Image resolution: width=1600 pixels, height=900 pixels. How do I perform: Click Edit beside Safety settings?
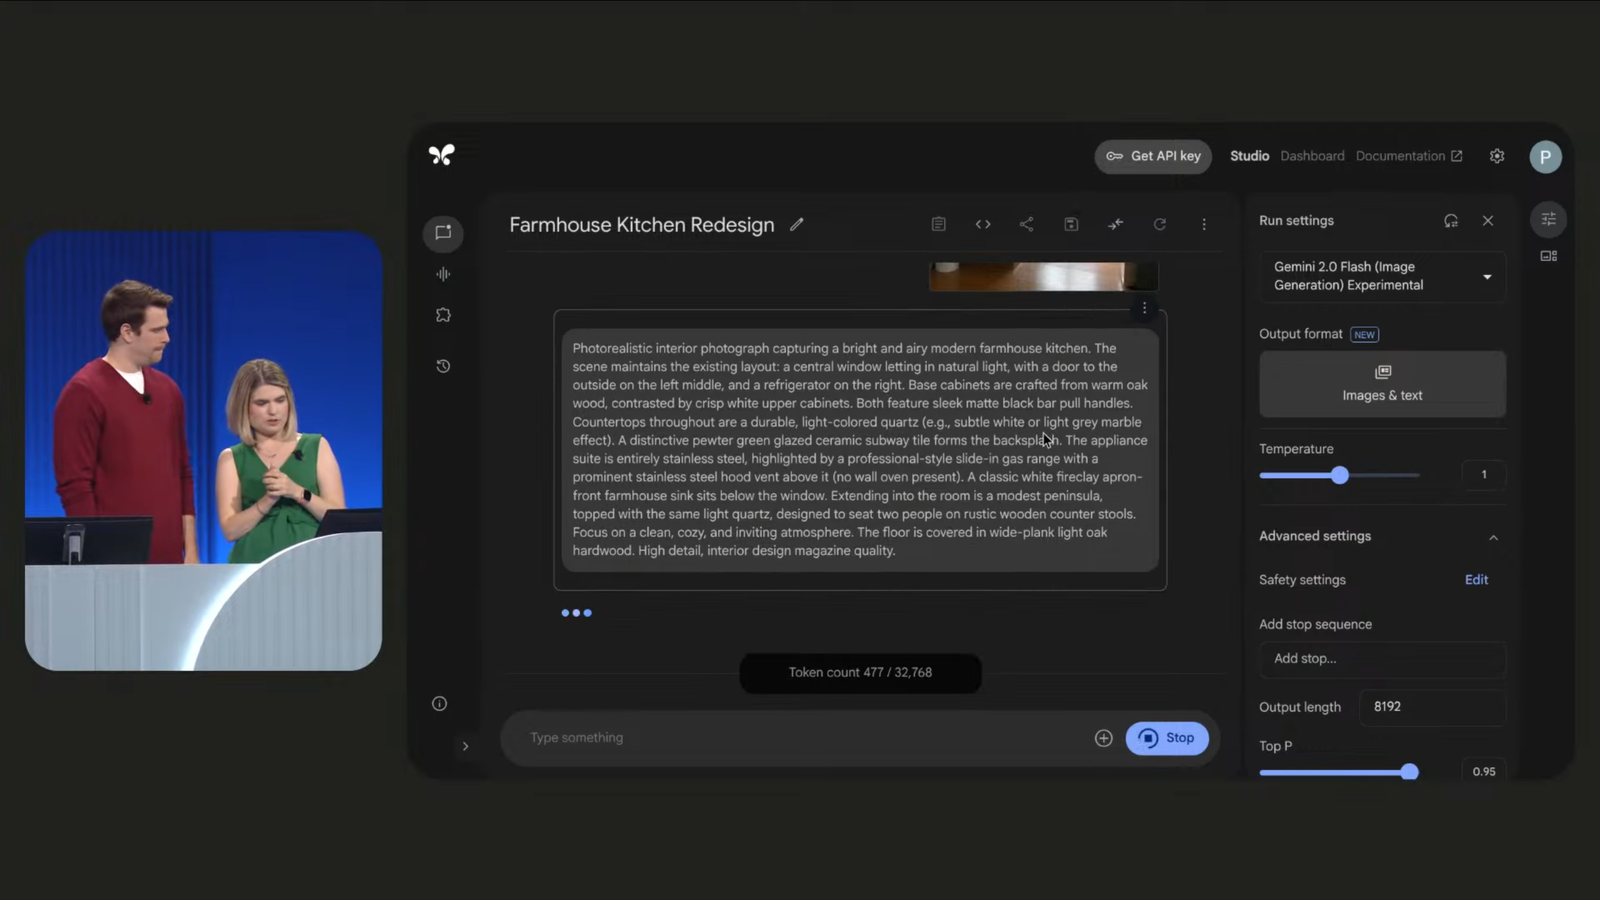(1476, 580)
